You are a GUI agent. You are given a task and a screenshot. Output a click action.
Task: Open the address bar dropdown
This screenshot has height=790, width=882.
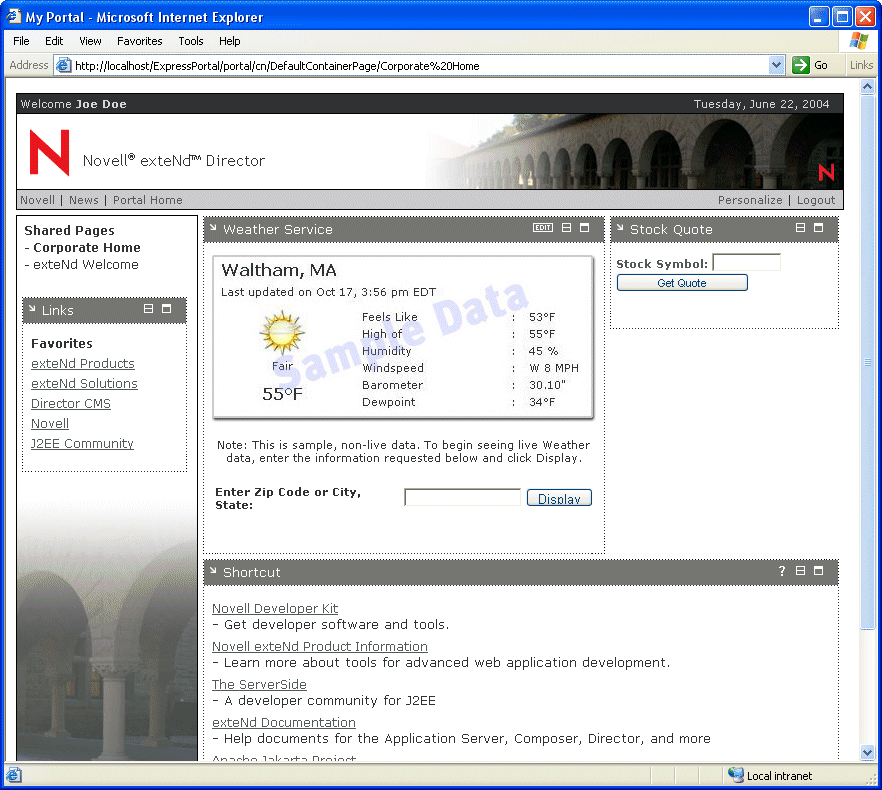coord(776,65)
